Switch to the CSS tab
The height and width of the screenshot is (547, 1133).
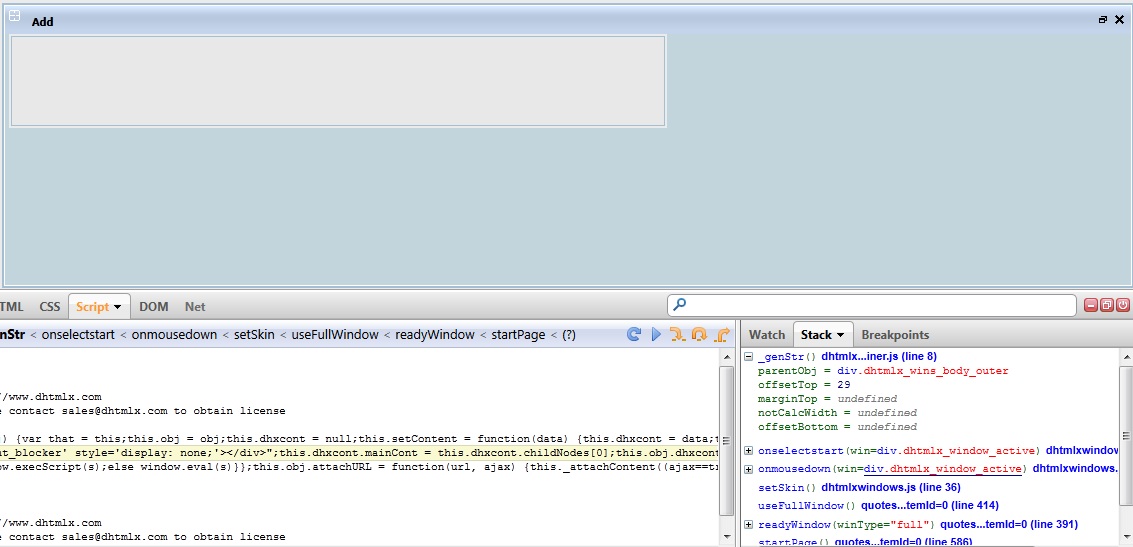pyautogui.click(x=50, y=306)
